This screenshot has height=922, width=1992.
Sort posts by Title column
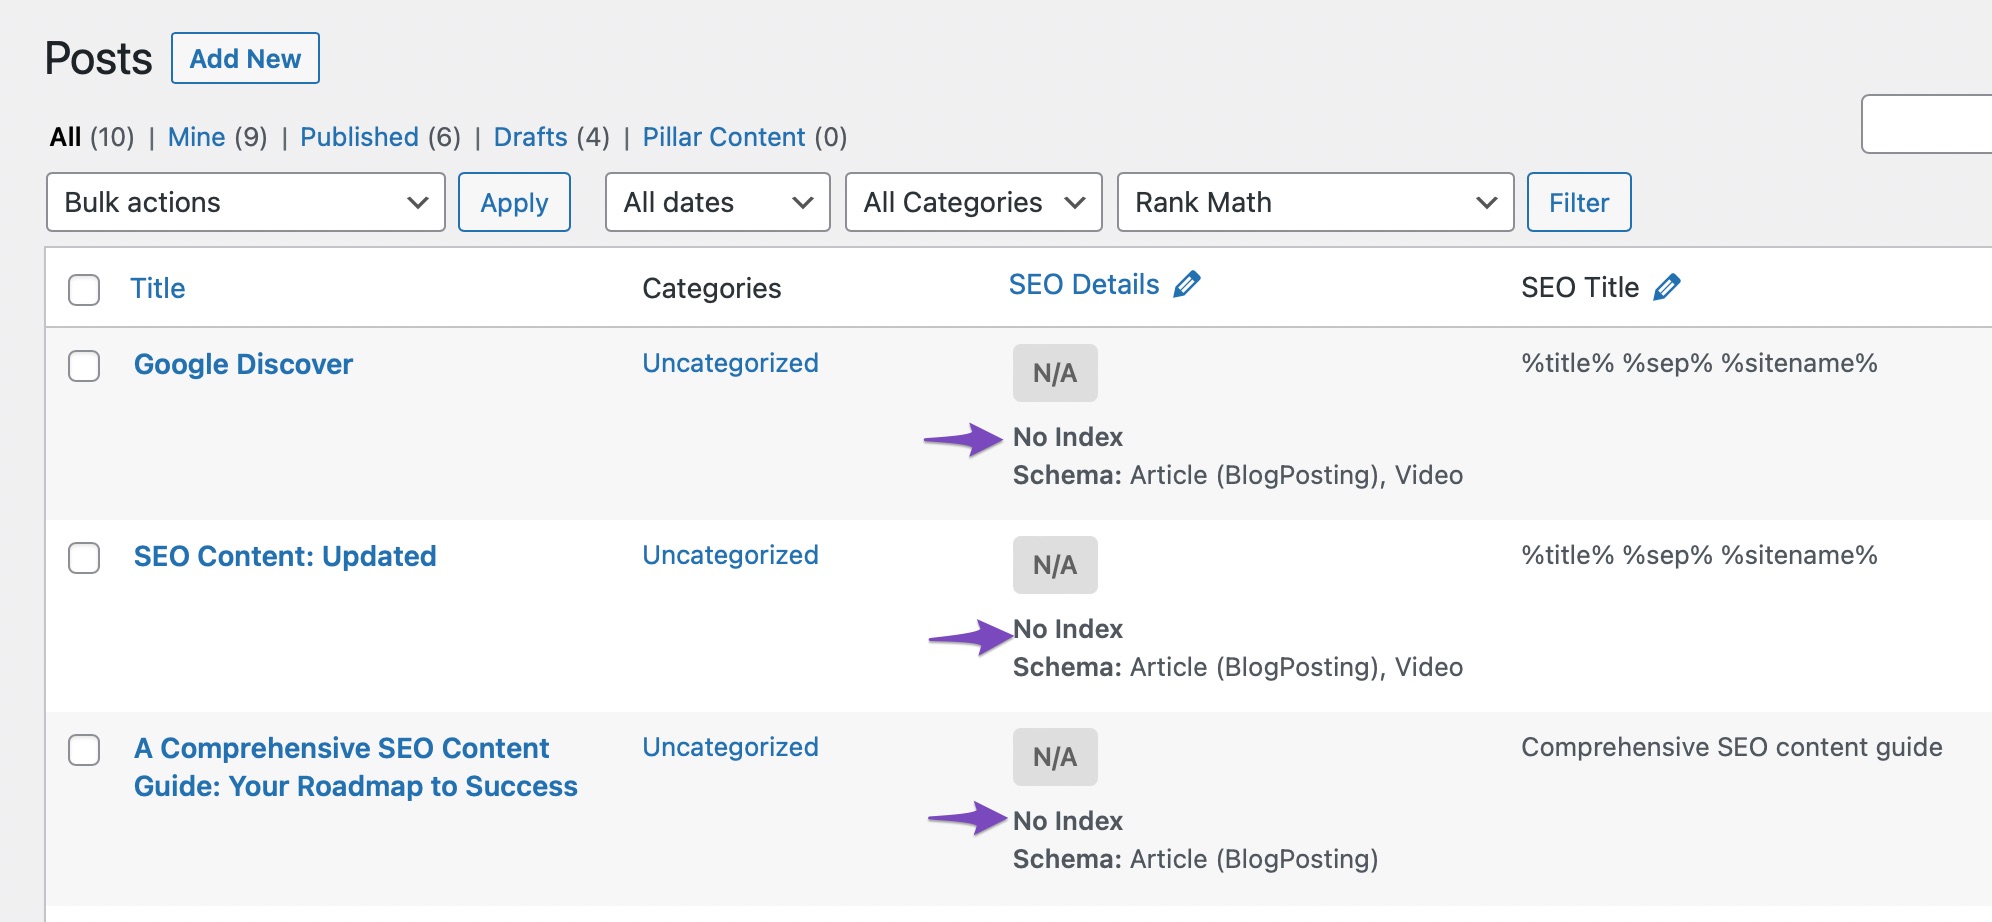[158, 288]
